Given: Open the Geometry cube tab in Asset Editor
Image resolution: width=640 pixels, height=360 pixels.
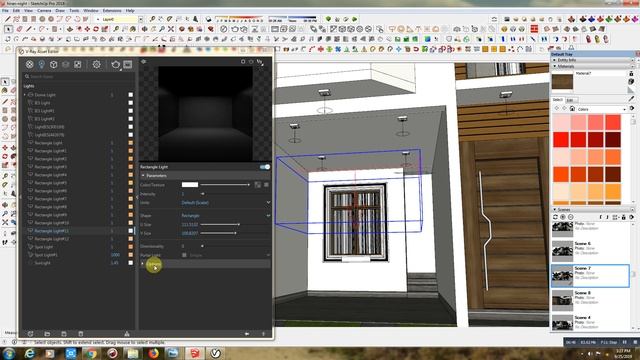Looking at the screenshot, I should 53,64.
